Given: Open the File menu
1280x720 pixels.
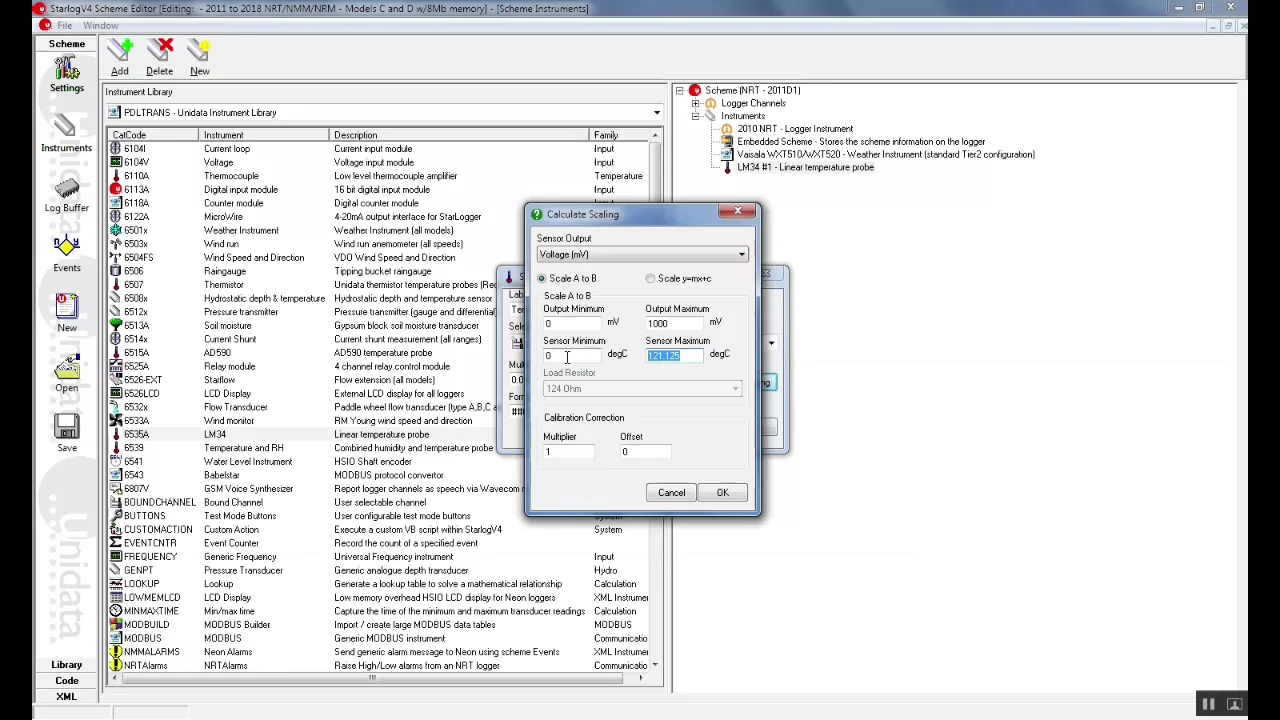Looking at the screenshot, I should point(64,25).
